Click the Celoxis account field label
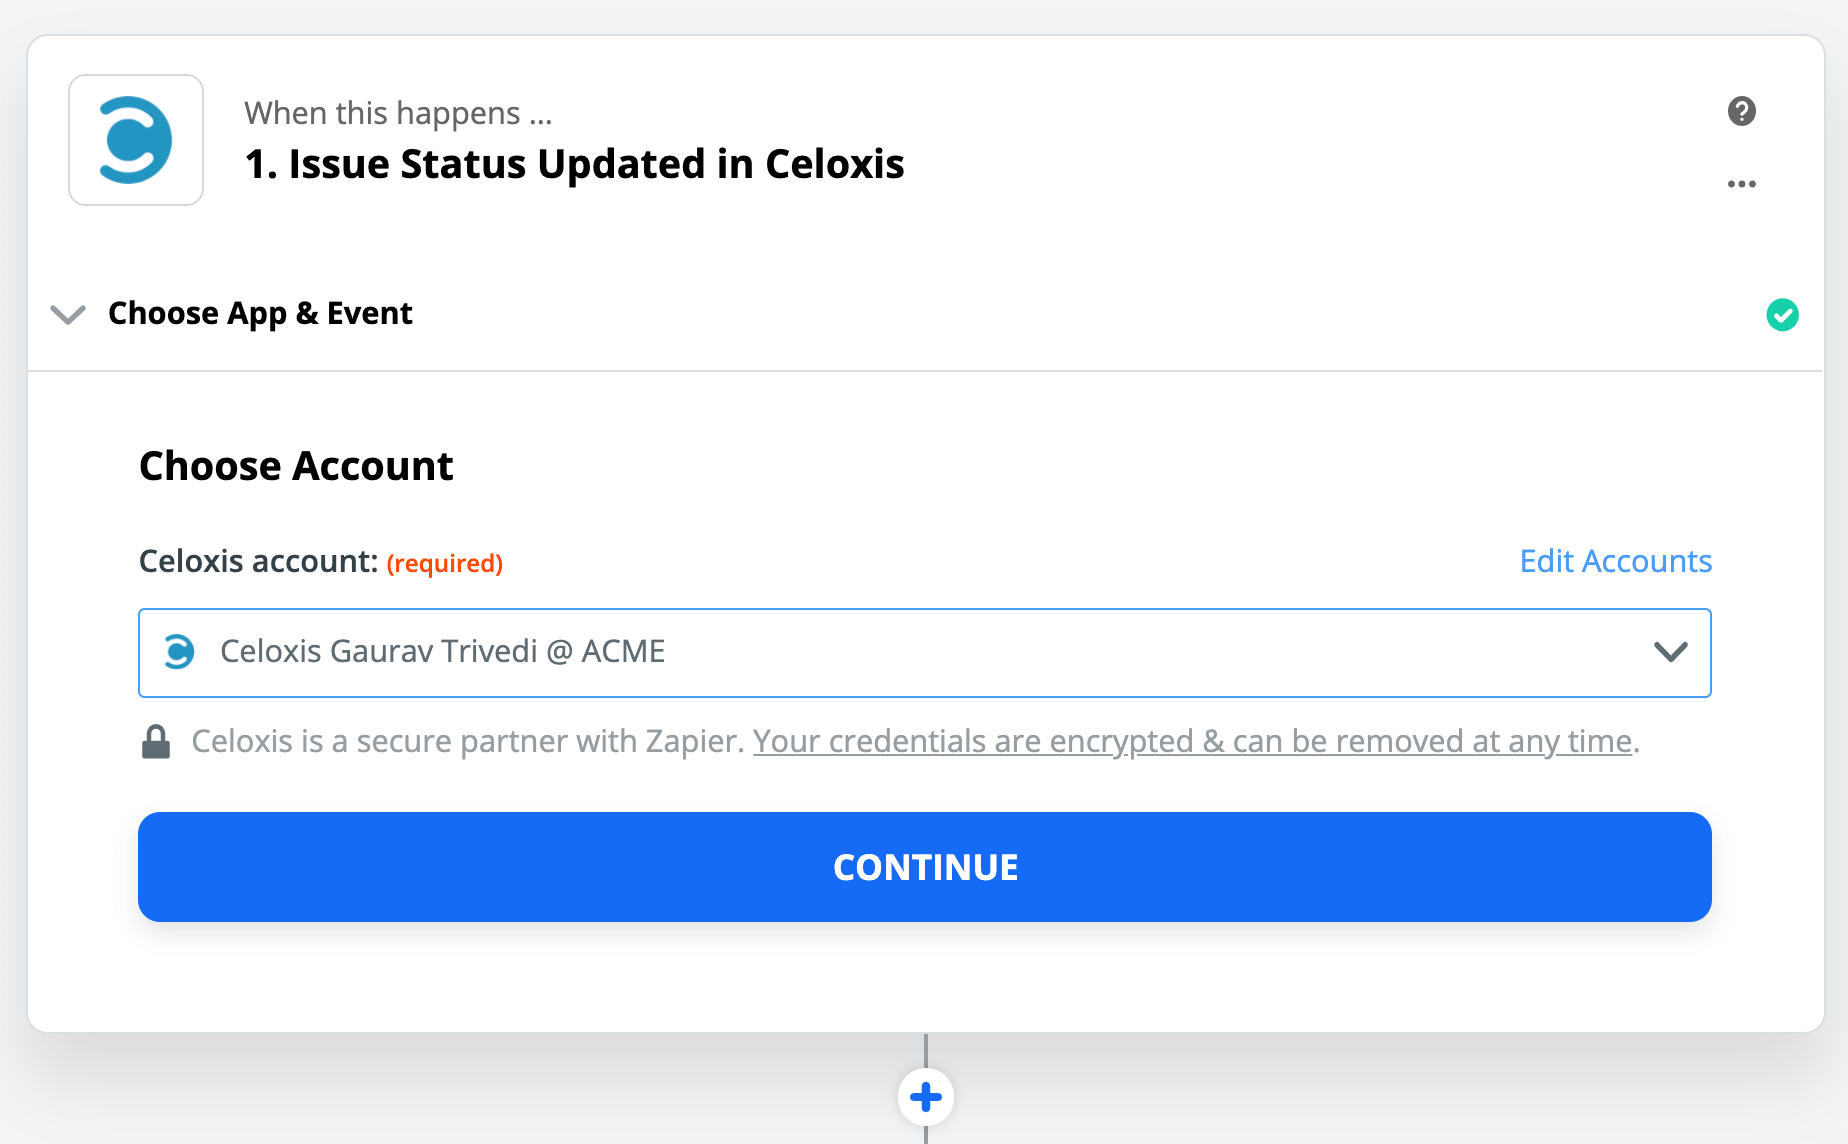The height and width of the screenshot is (1144, 1848). (x=258, y=561)
